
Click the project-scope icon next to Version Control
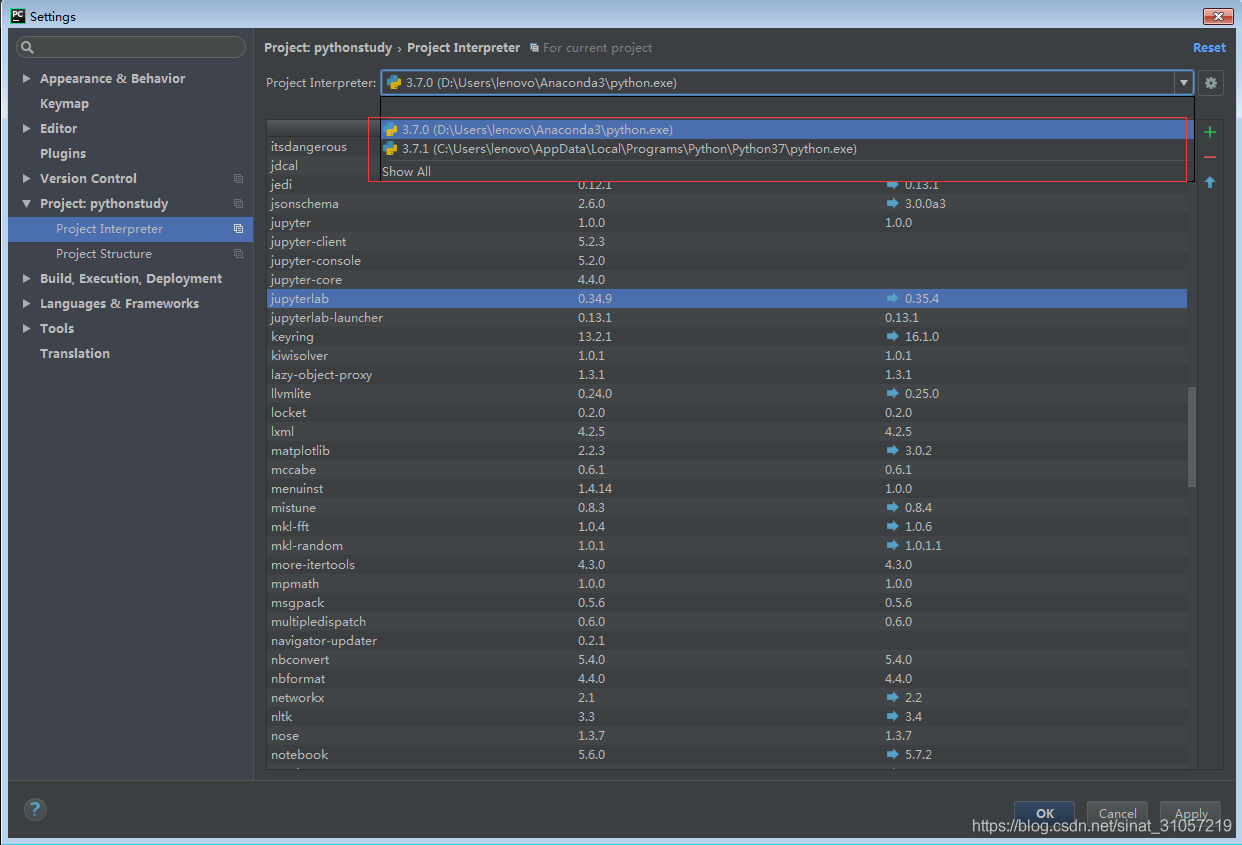(x=238, y=179)
